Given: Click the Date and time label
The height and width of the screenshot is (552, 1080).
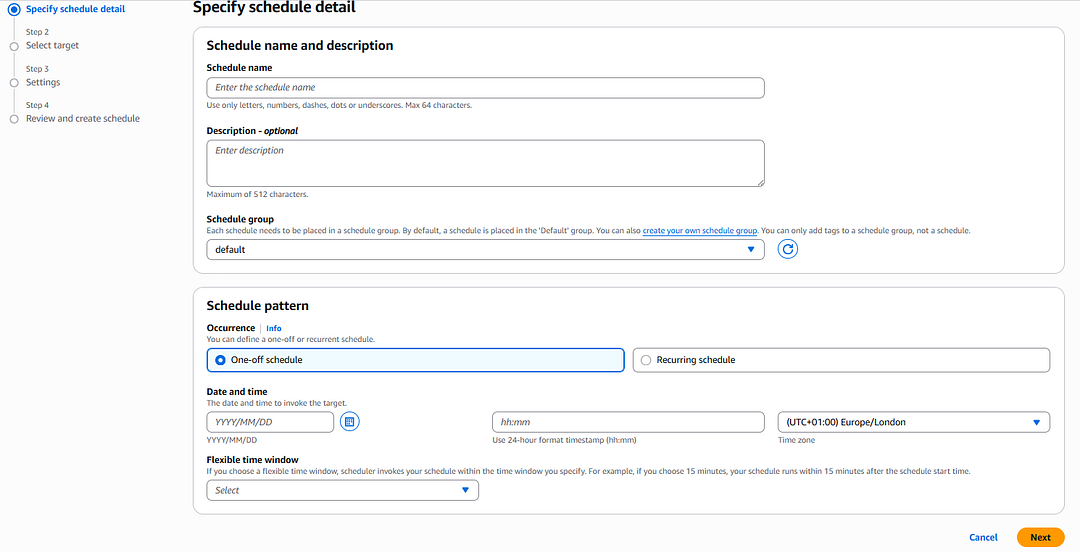Looking at the screenshot, I should [237, 391].
